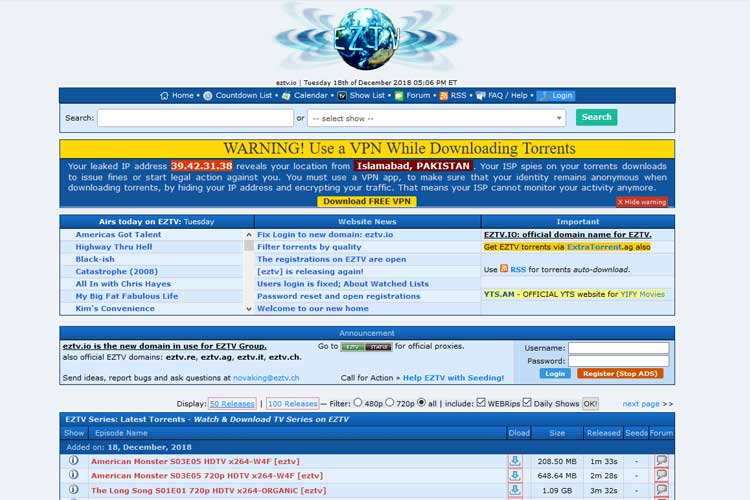Open Black-ish show link
This screenshot has width=750, height=500.
[x=95, y=259]
